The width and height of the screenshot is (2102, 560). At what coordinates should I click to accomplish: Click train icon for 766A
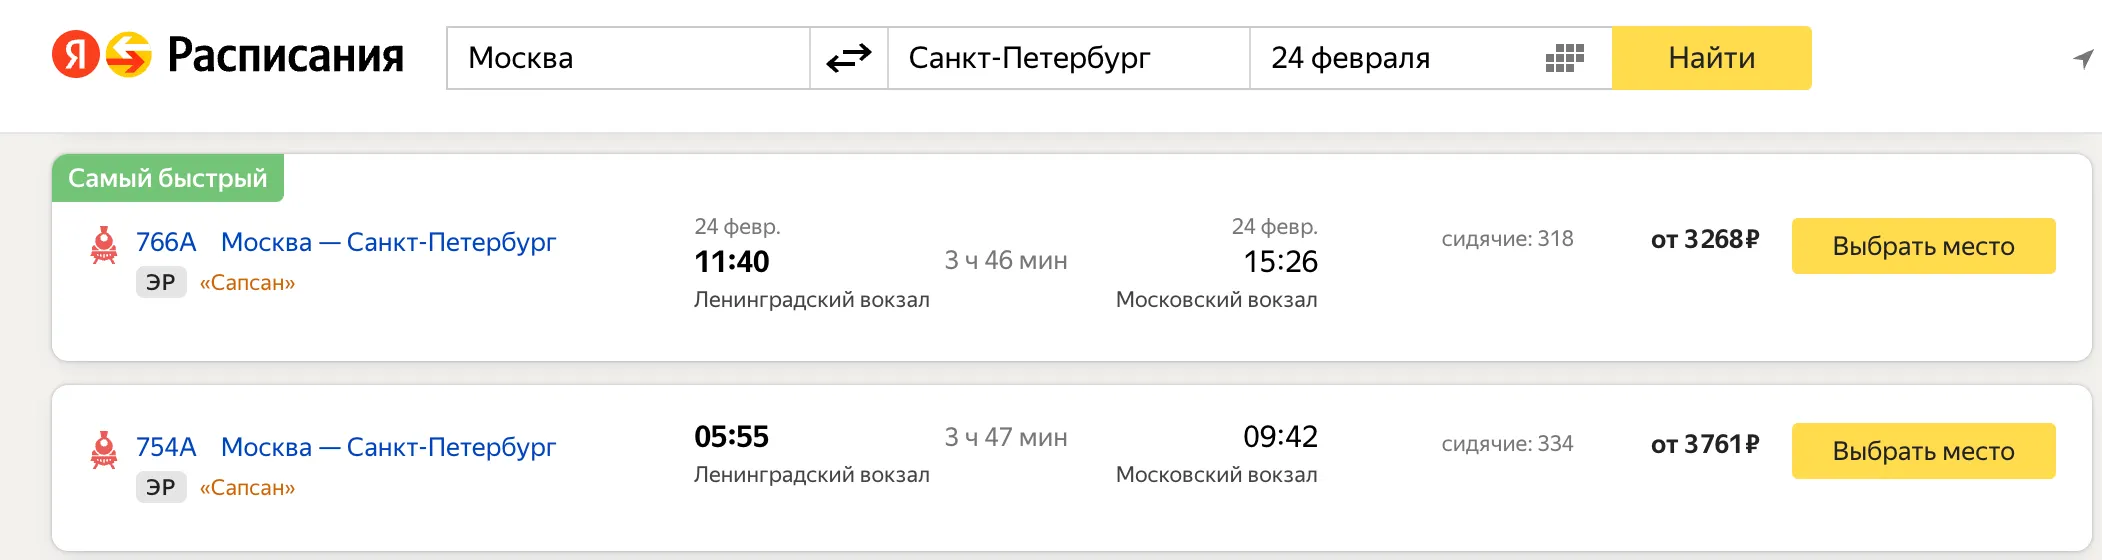click(104, 245)
